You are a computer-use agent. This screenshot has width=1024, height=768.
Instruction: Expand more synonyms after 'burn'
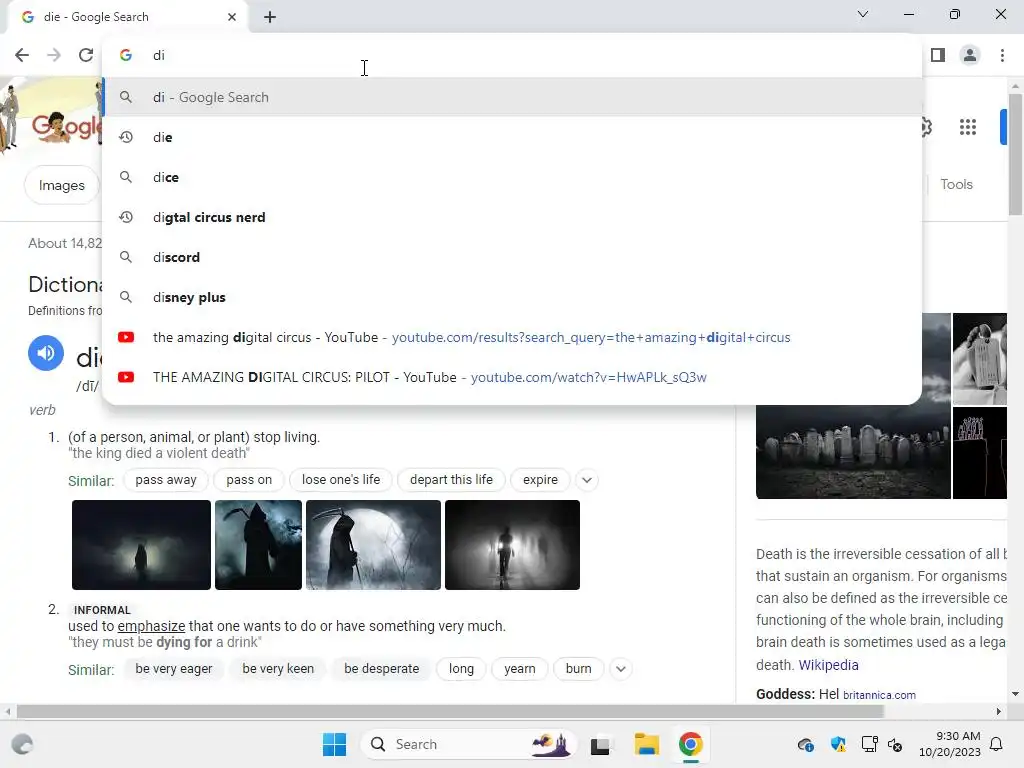pyautogui.click(x=621, y=669)
